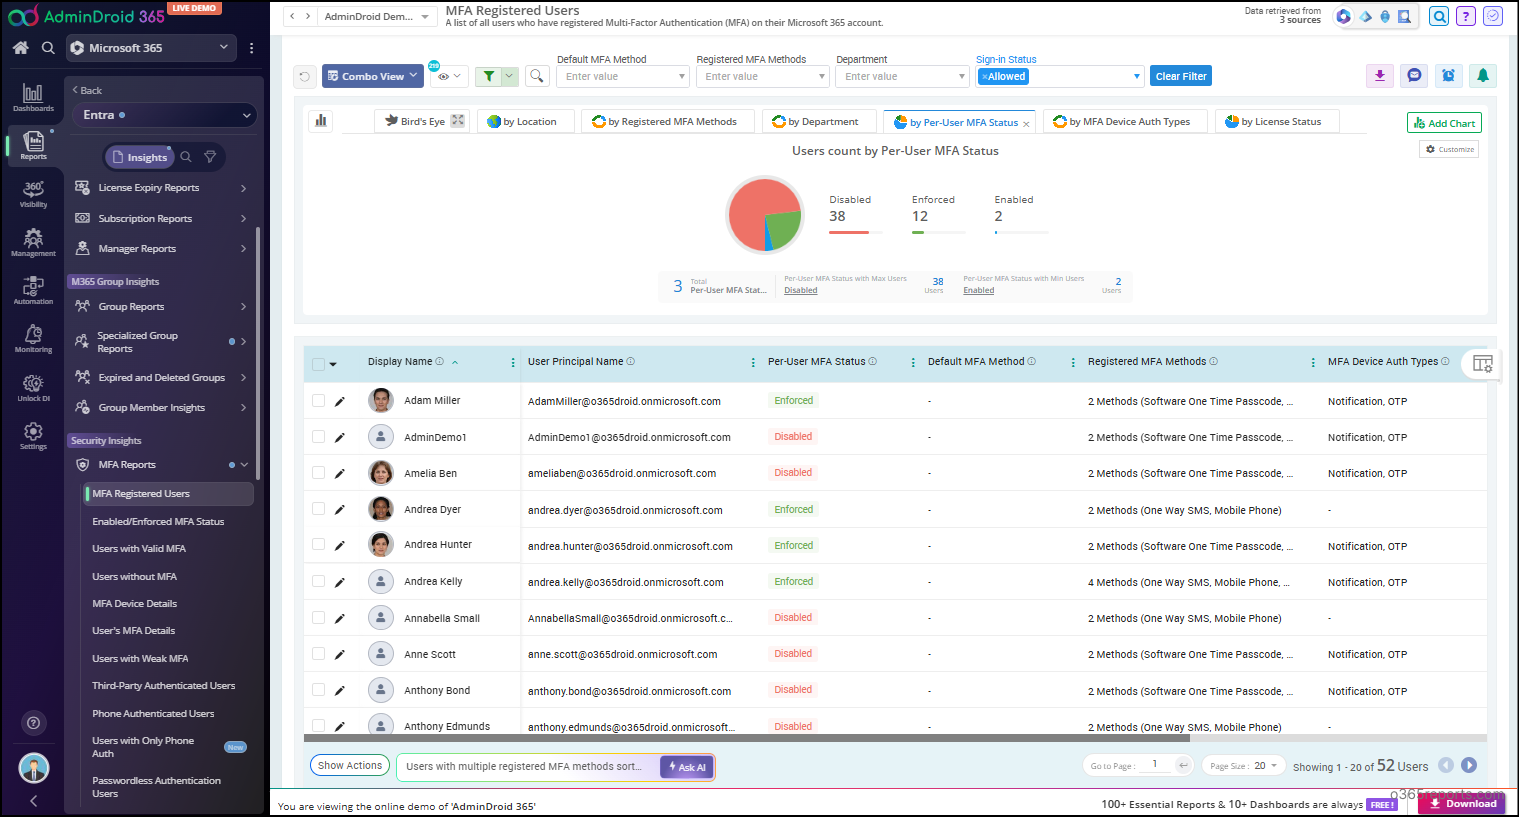Select all rows header checkbox
This screenshot has height=817, width=1519.
(318, 364)
